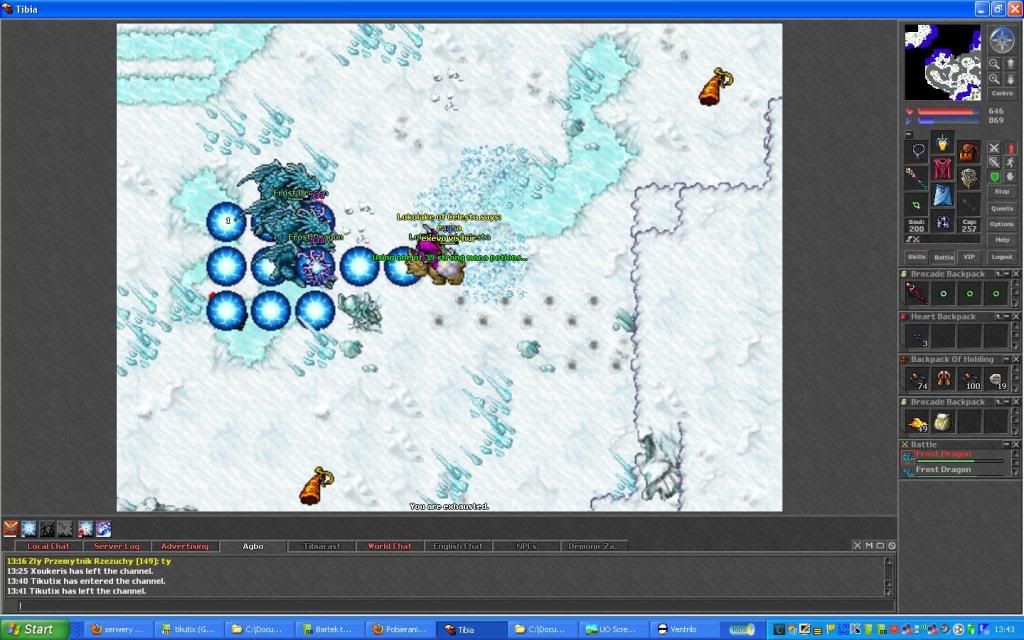Select the boots item in Backpack Of Holding
1024x640 pixels.
[943, 379]
